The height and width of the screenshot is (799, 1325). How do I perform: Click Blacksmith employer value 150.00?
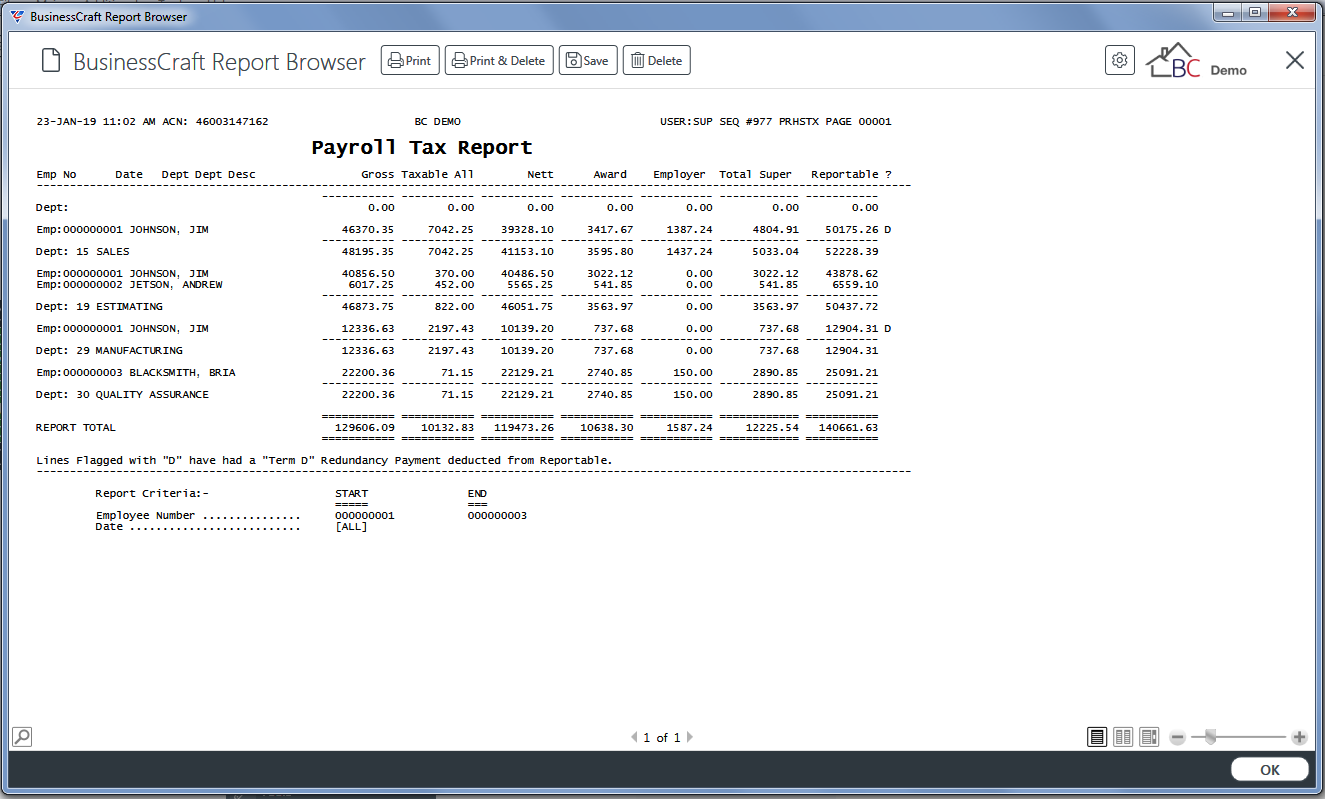693,372
